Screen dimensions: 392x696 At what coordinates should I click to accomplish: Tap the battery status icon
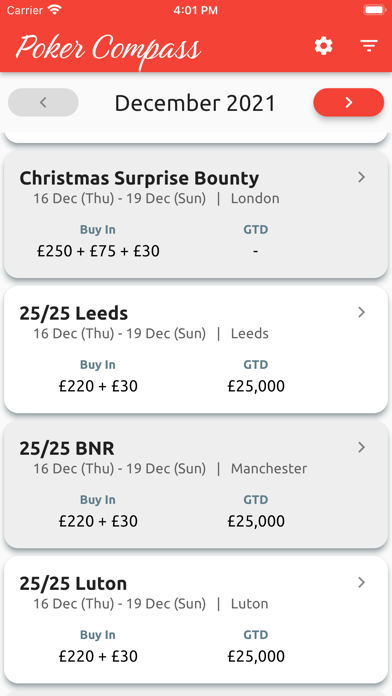pos(374,10)
